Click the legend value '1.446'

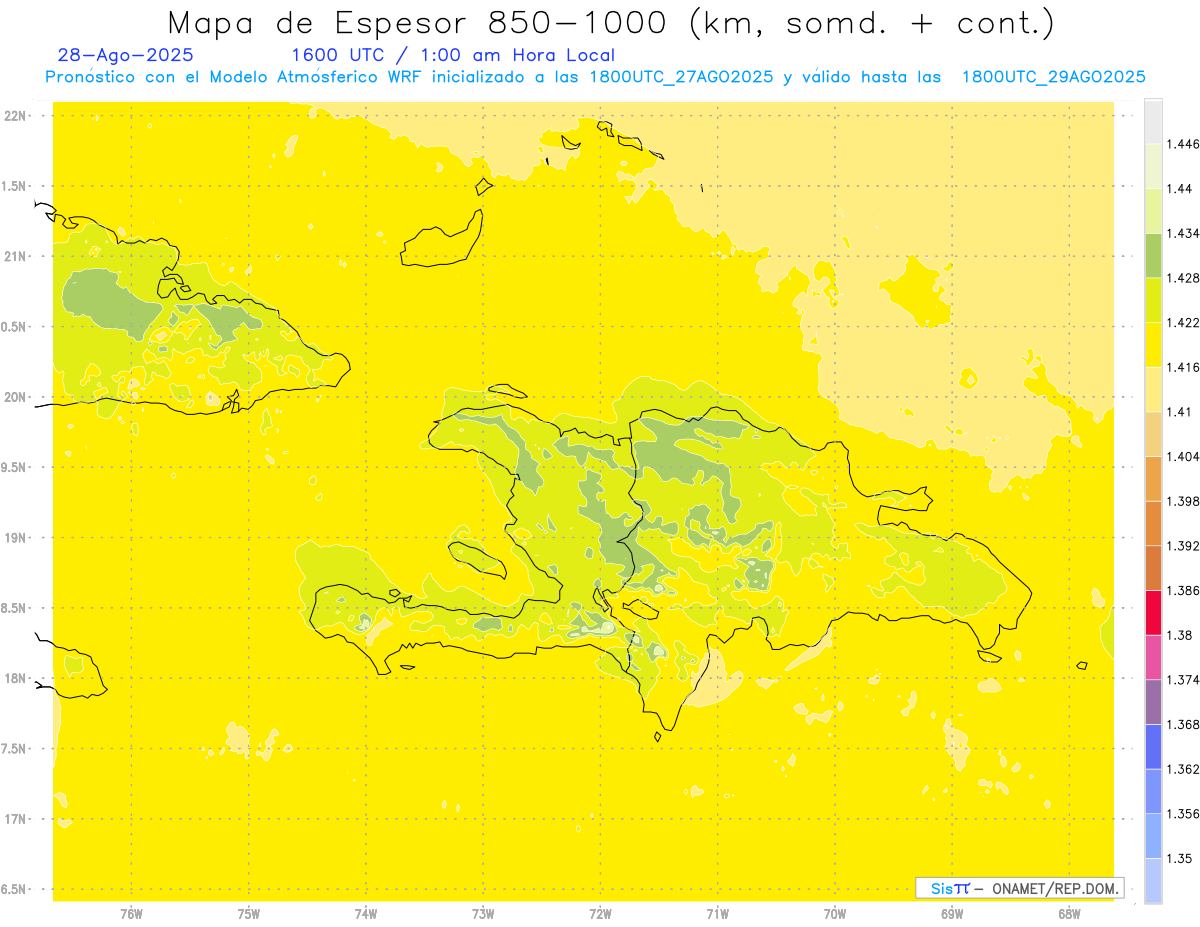point(1184,144)
